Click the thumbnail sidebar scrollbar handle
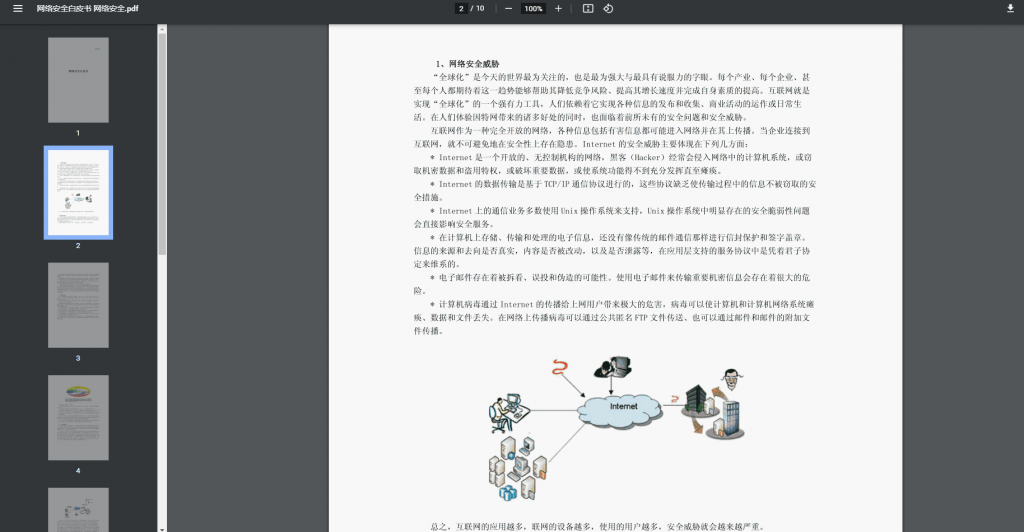Image resolution: width=1024 pixels, height=532 pixels. pos(162,144)
